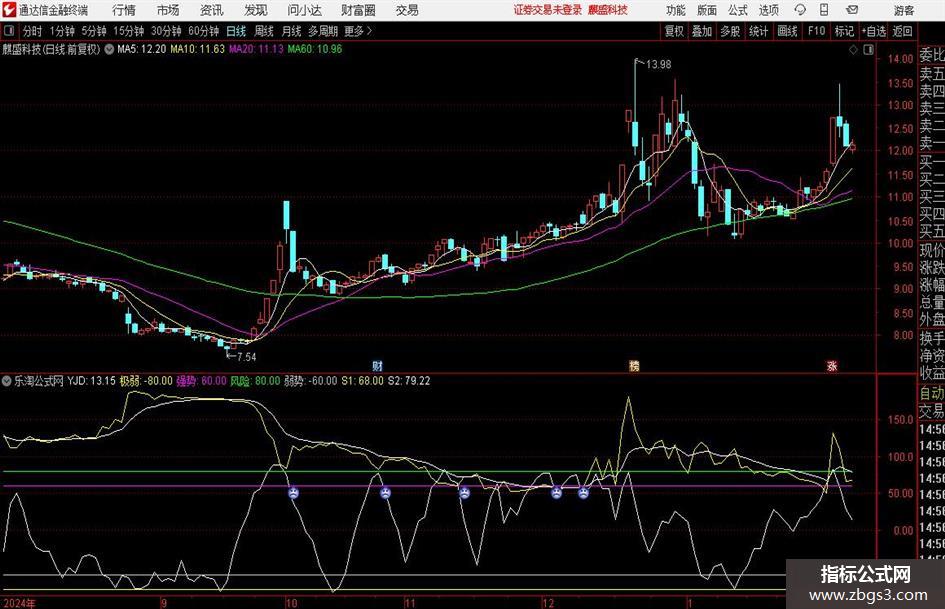This screenshot has width=945, height=609.
Task: Toggle right side panel icon near price axis
Action: (x=868, y=49)
